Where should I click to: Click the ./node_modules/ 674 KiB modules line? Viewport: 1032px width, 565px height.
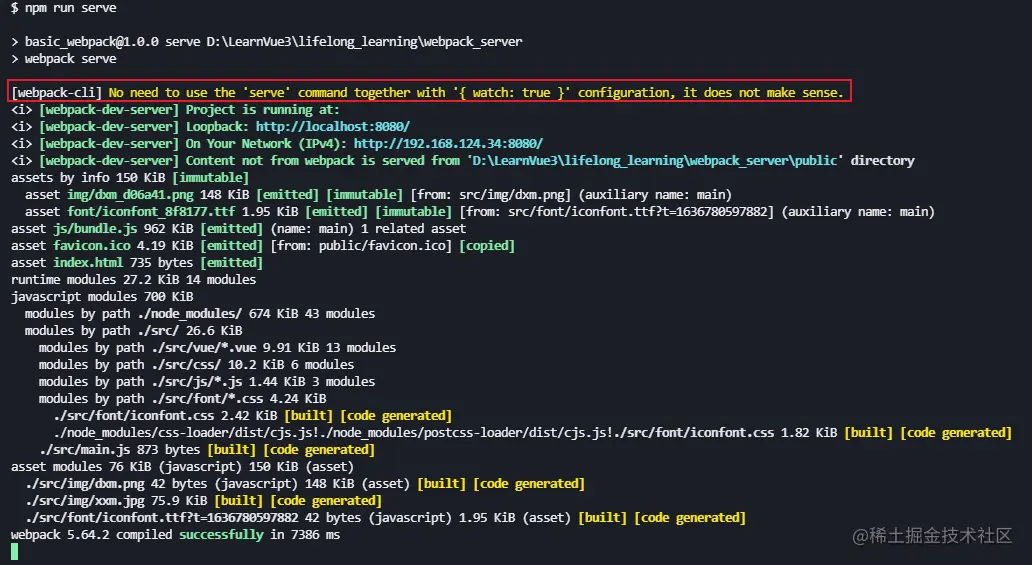tap(199, 314)
